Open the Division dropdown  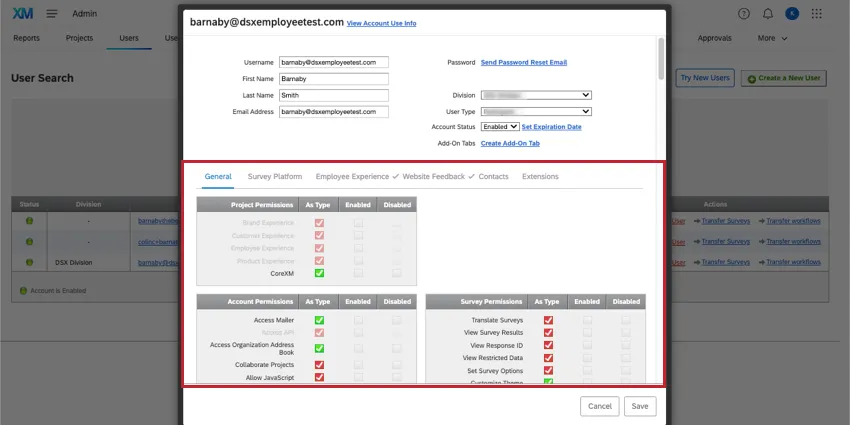pyautogui.click(x=536, y=95)
